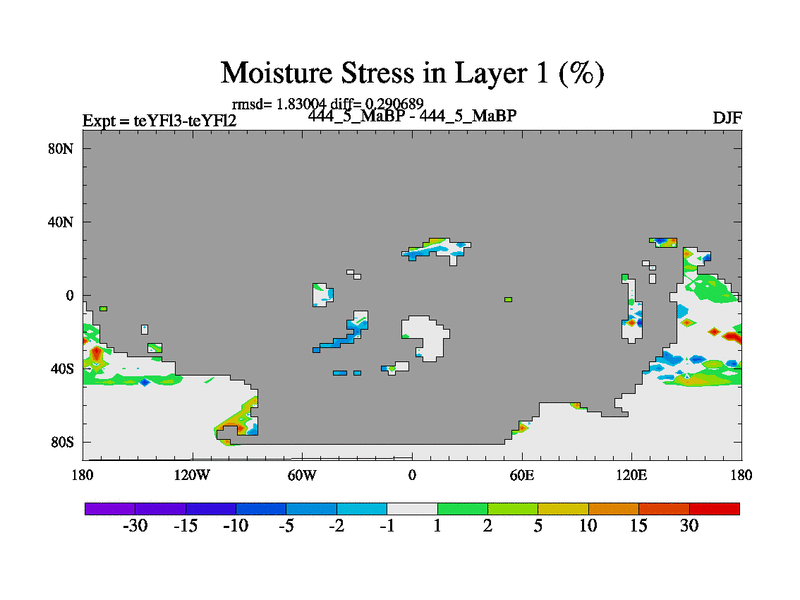Click the -15 colorbar value label
Viewport: 800px width, 600px height.
point(186,527)
